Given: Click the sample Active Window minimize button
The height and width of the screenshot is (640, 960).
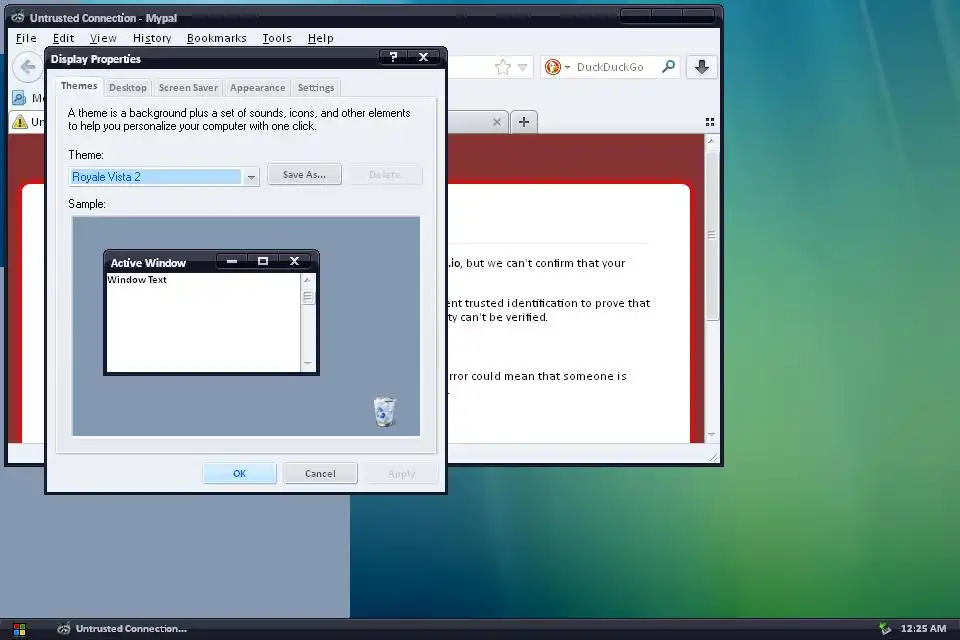Looking at the screenshot, I should click(232, 261).
